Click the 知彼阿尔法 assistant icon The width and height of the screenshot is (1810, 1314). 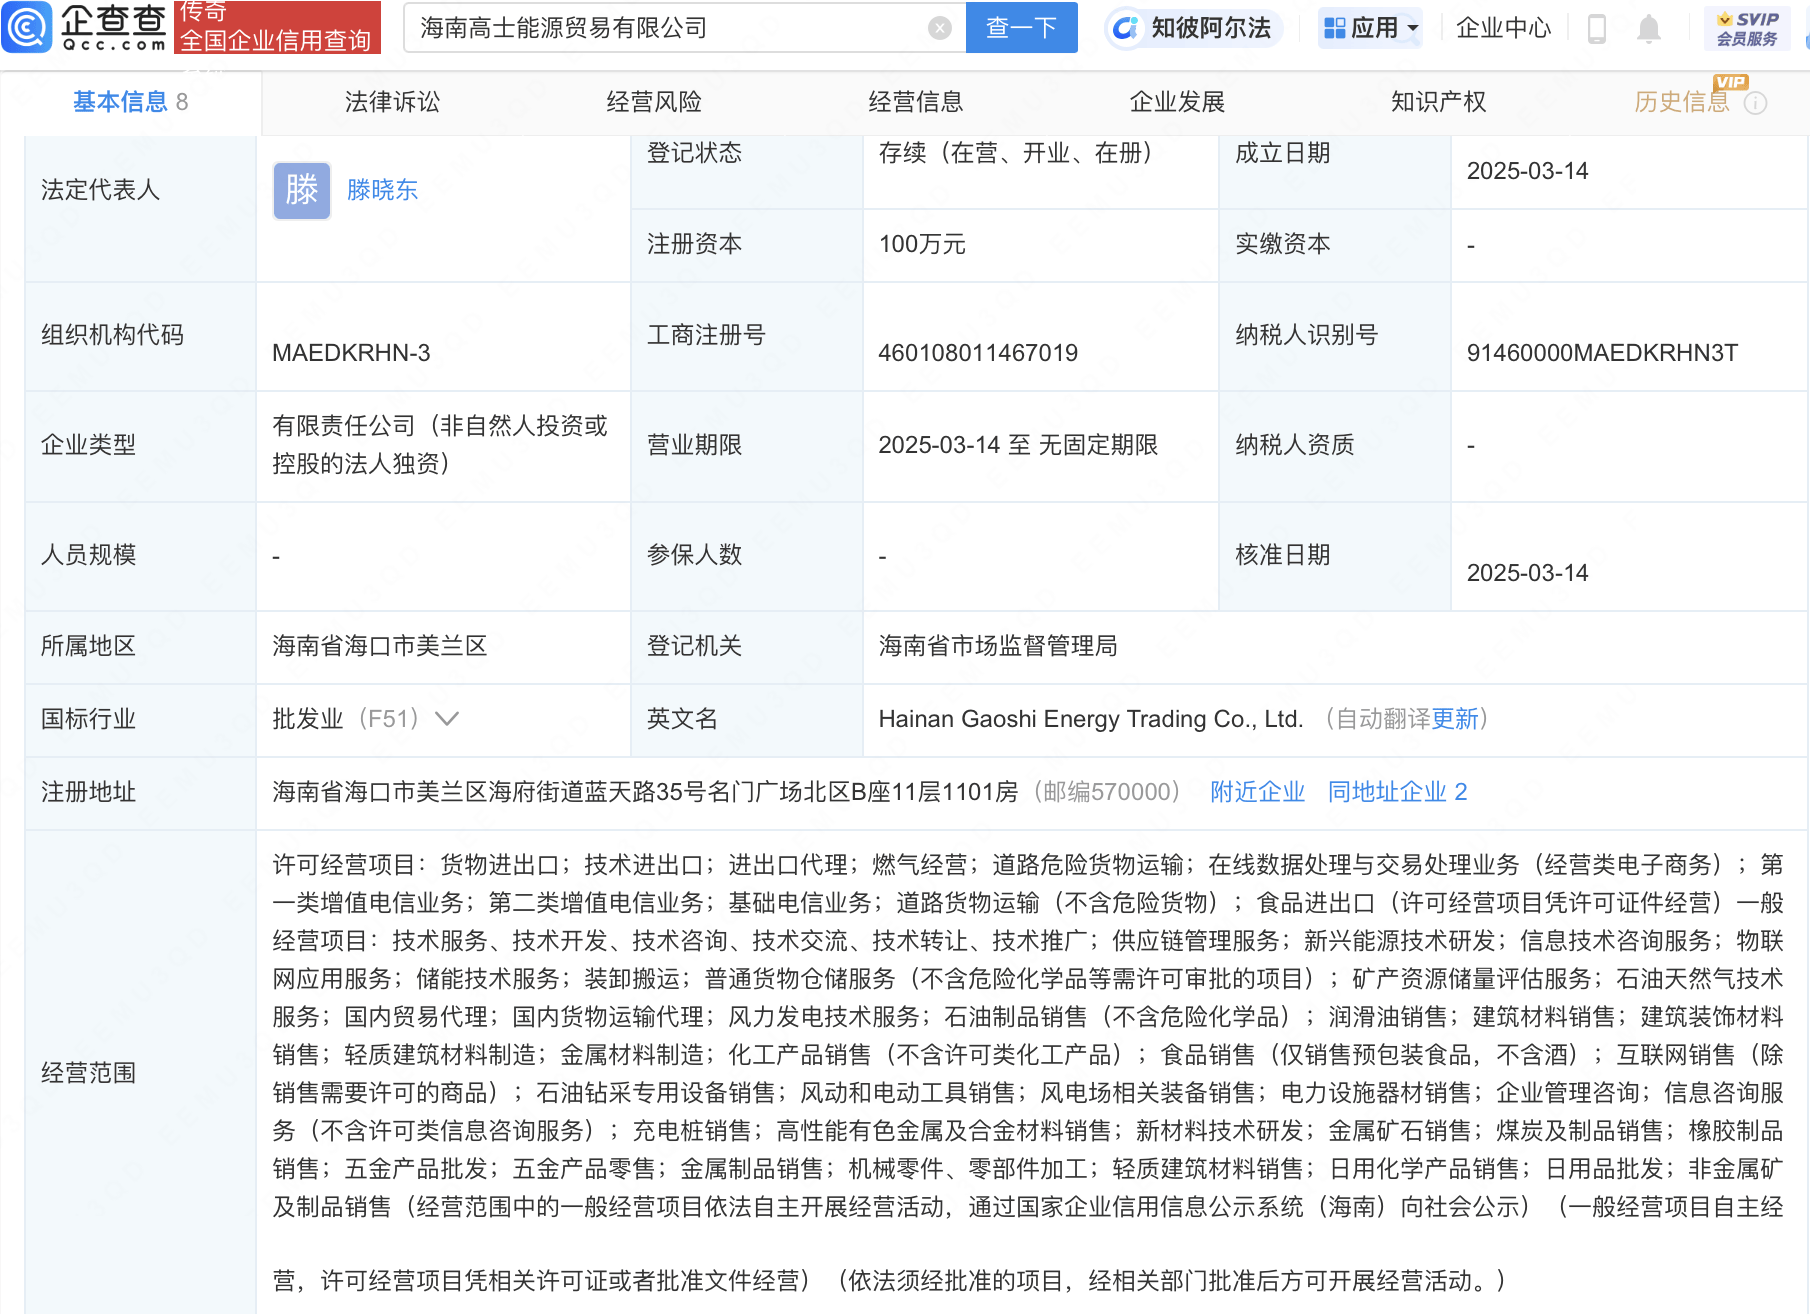pos(1125,28)
